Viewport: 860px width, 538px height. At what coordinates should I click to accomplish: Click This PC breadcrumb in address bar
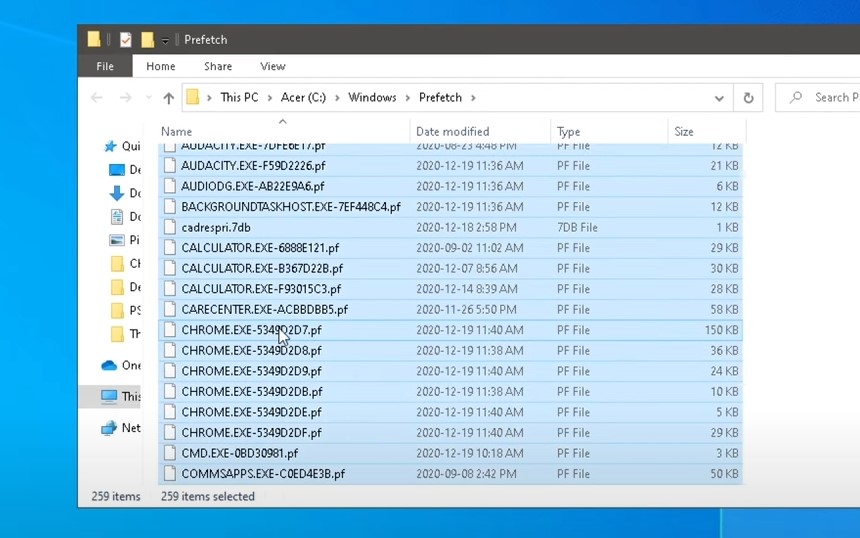pyautogui.click(x=239, y=98)
